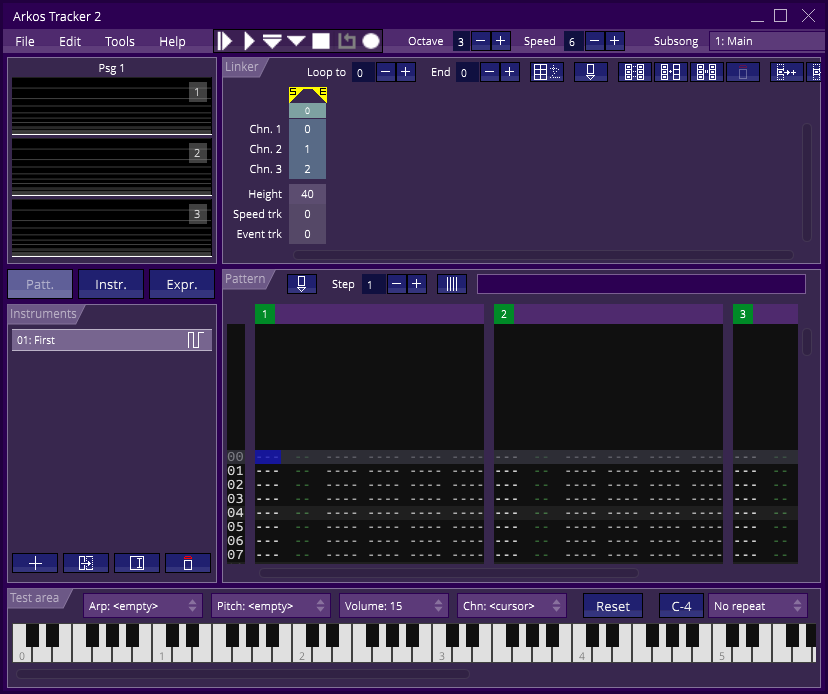This screenshot has width=828, height=694.
Task: Toggle record mode with the circle icon
Action: [371, 41]
